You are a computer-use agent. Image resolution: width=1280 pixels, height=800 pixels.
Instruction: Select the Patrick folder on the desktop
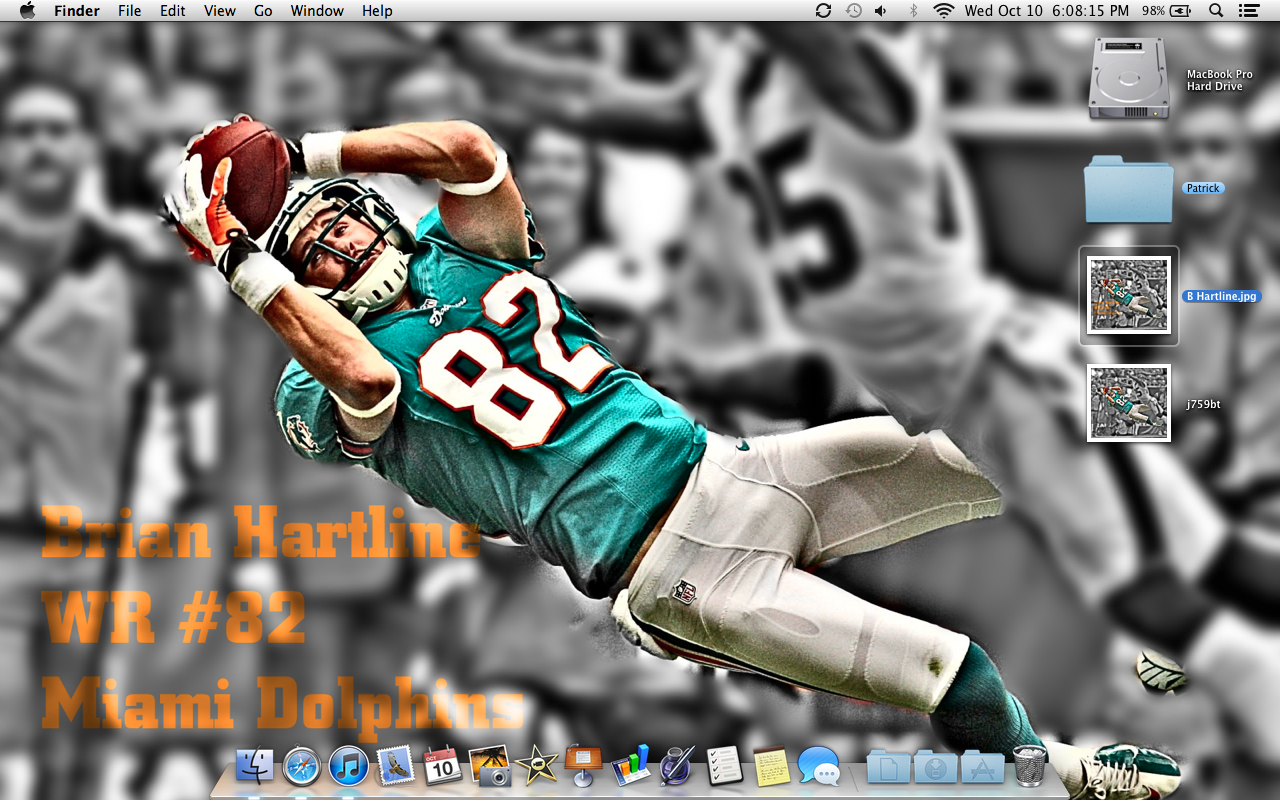[x=1129, y=188]
